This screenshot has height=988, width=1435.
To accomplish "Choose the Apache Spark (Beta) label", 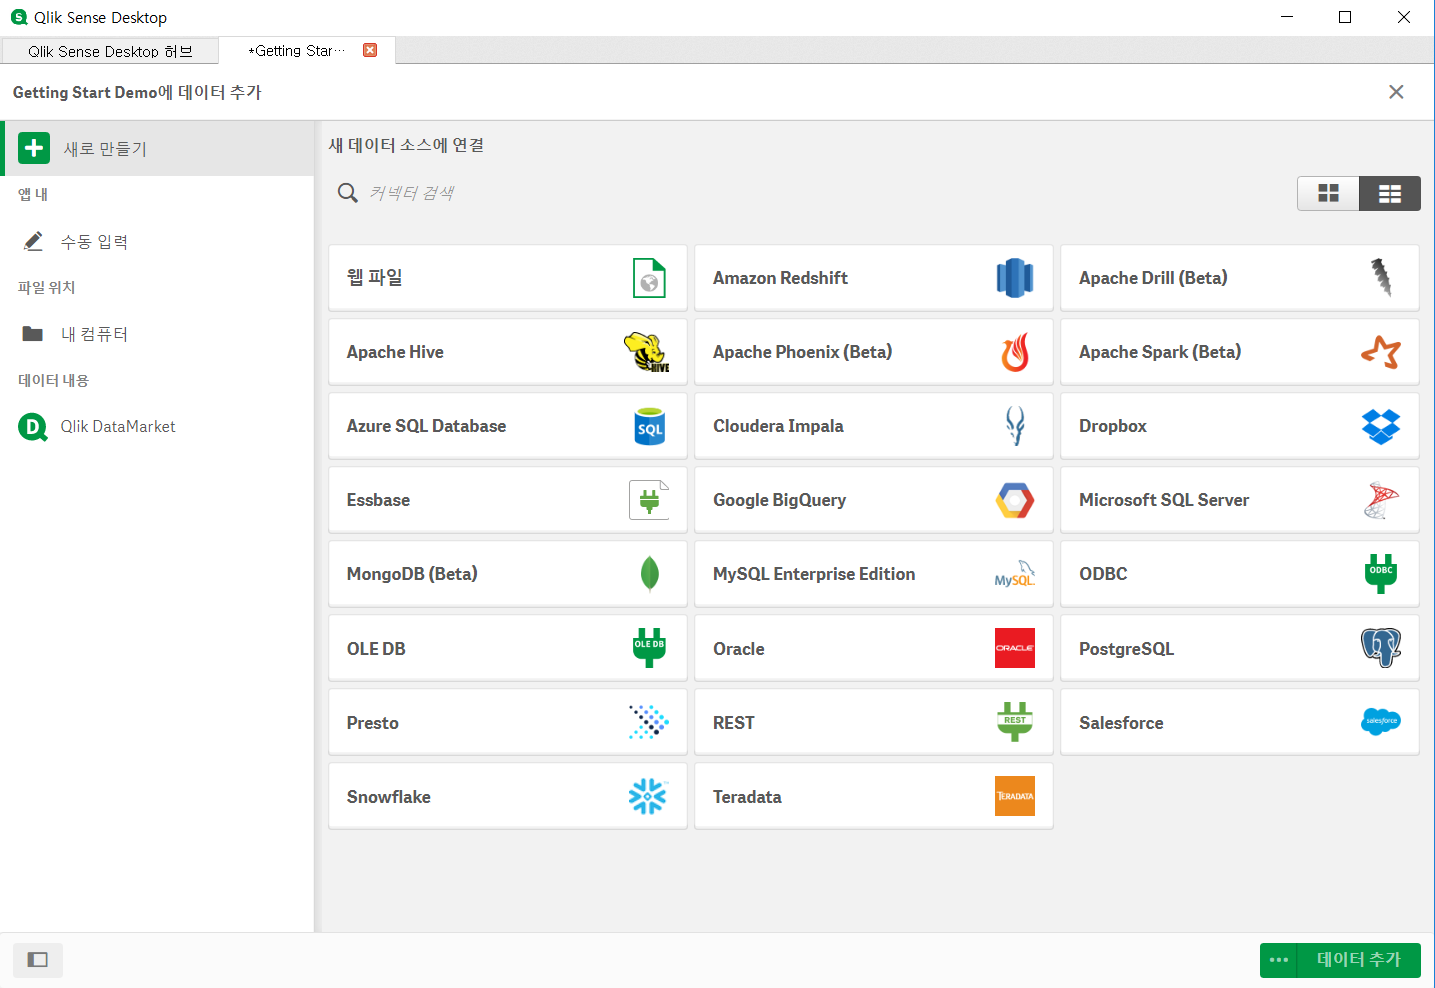I will pos(1160,352).
